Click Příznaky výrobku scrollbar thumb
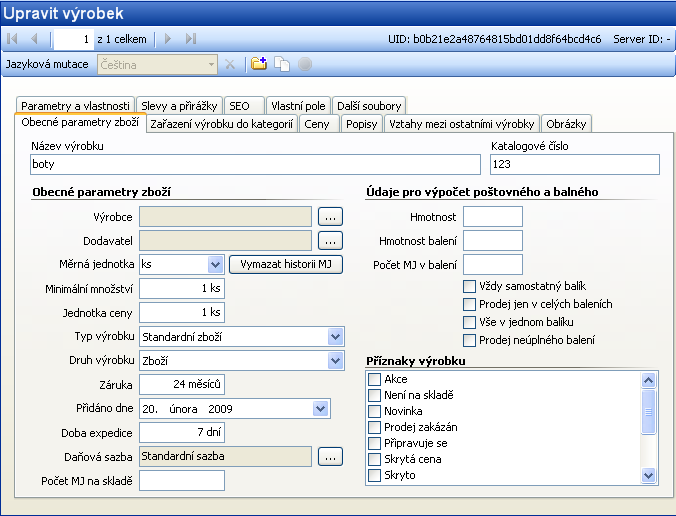Viewport: 676px width, 516px height. [648, 412]
